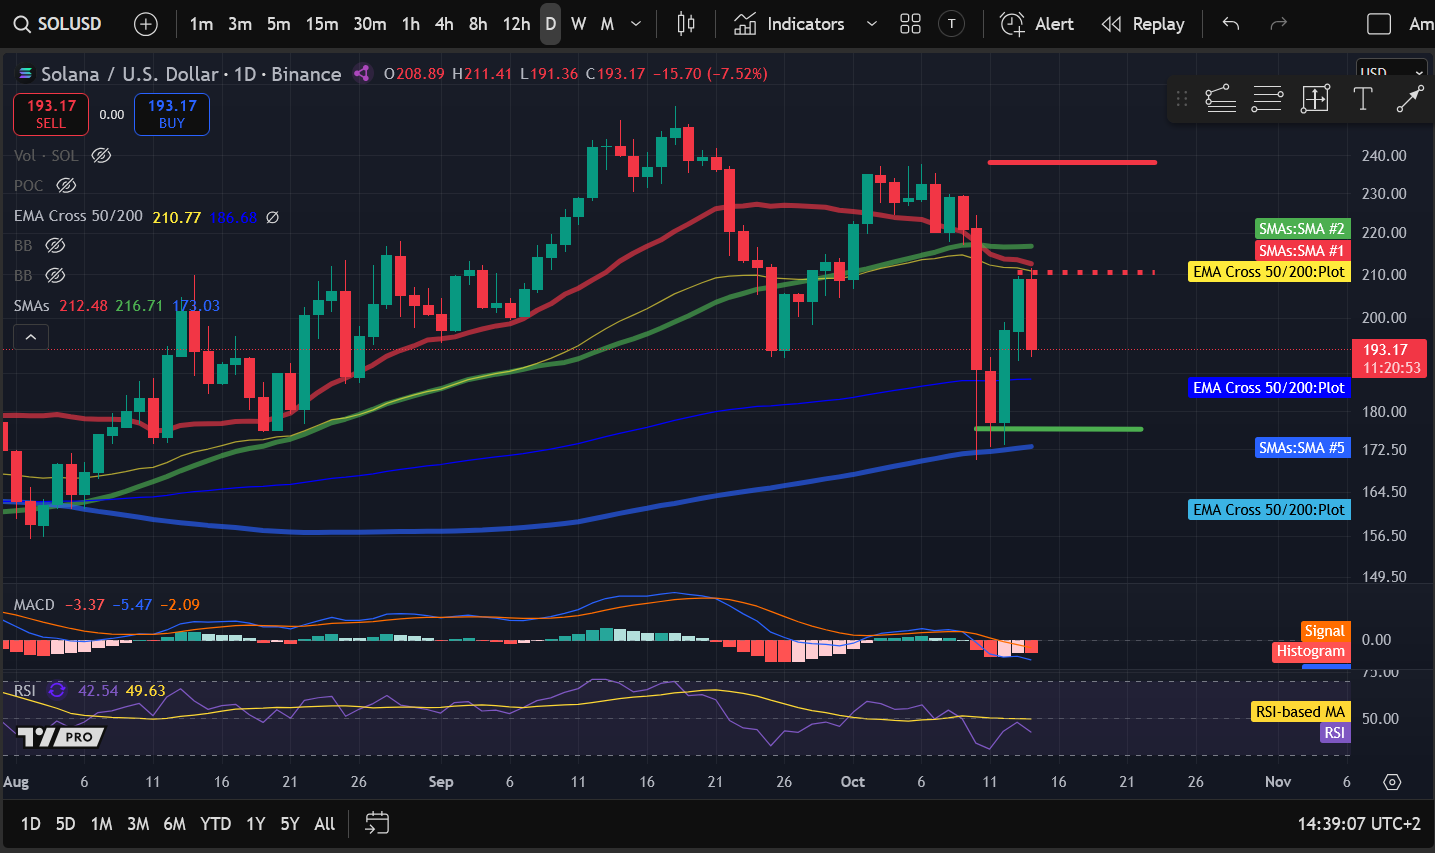
Task: Select the EMA Cross 50/200 legend title
Action: click(x=78, y=216)
